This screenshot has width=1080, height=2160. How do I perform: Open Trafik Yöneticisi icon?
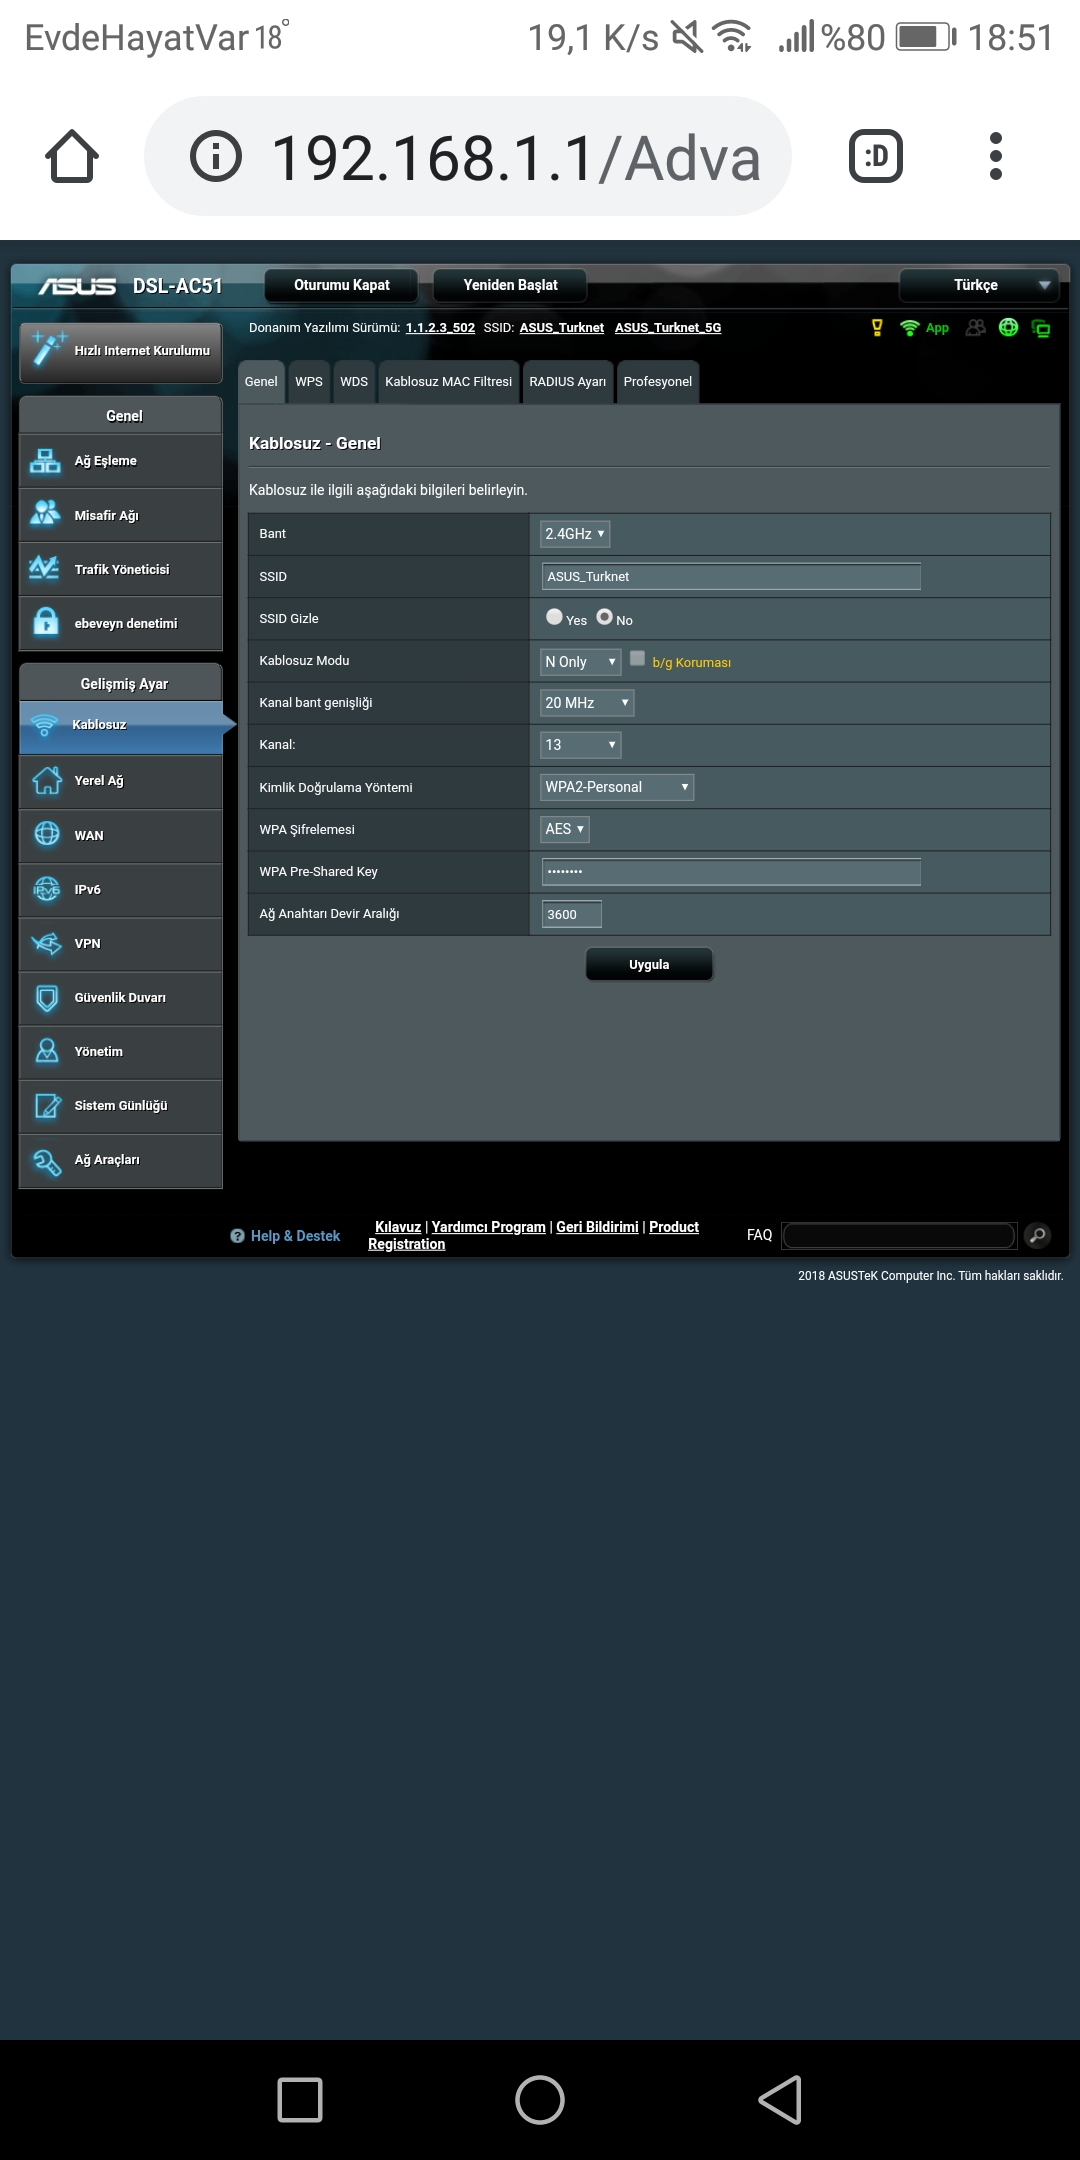45,568
